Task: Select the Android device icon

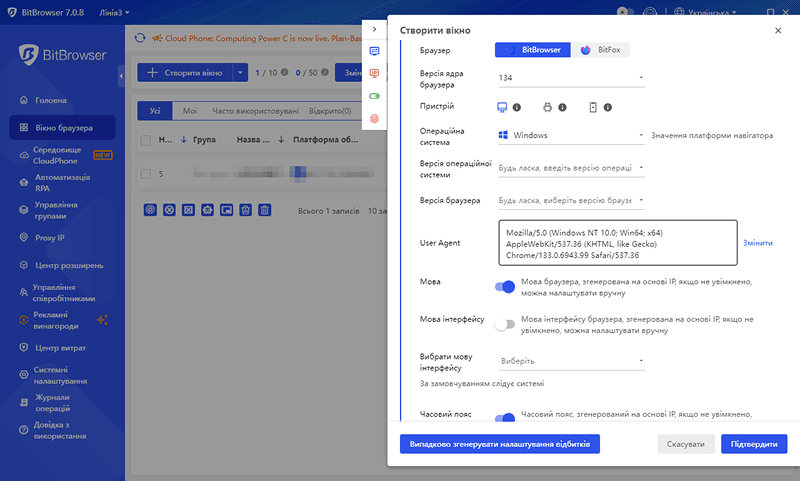Action: click(x=547, y=107)
